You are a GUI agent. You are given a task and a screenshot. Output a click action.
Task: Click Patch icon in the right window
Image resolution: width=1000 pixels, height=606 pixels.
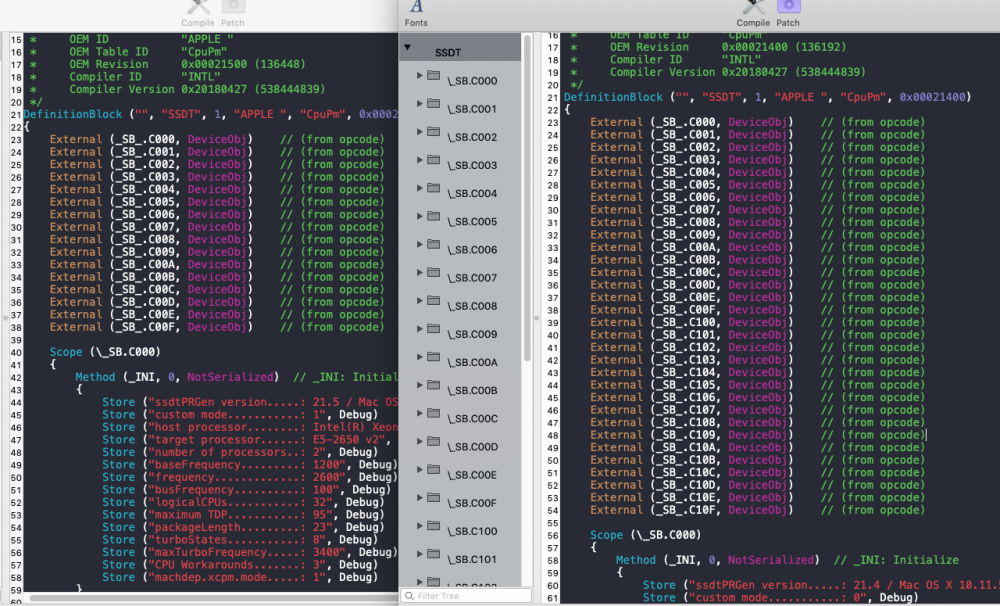click(788, 6)
